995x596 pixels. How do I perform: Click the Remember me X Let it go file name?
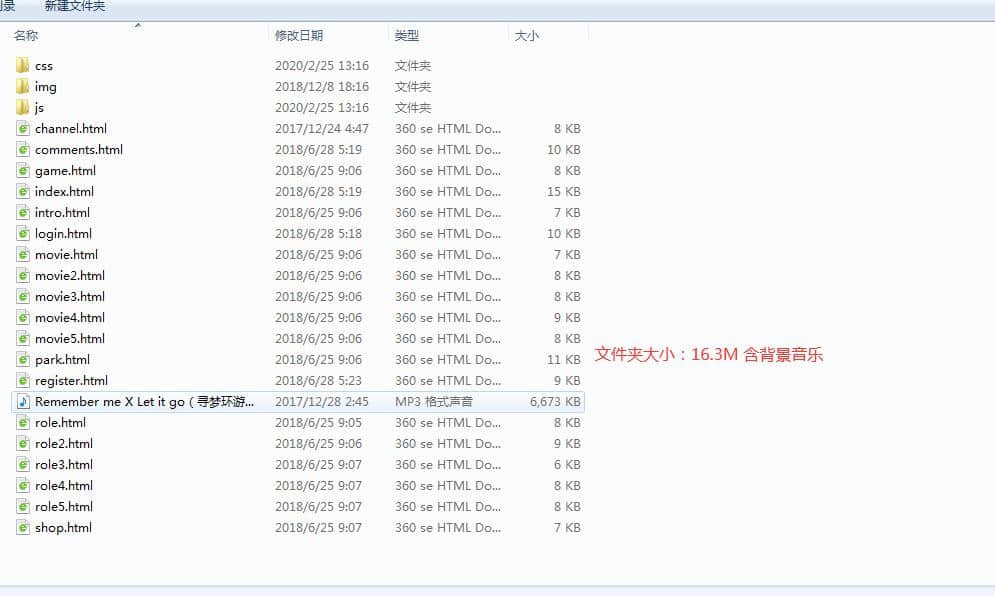tap(145, 401)
